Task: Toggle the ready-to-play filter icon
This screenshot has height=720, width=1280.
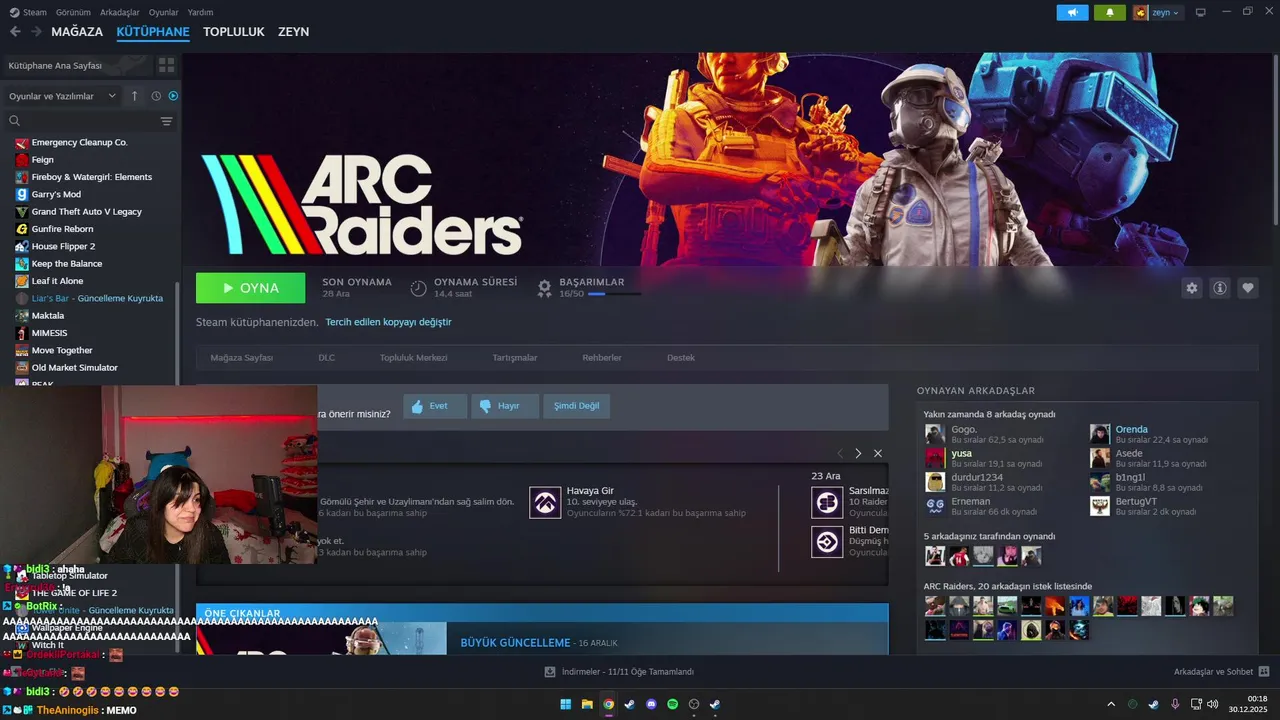Action: click(x=173, y=96)
